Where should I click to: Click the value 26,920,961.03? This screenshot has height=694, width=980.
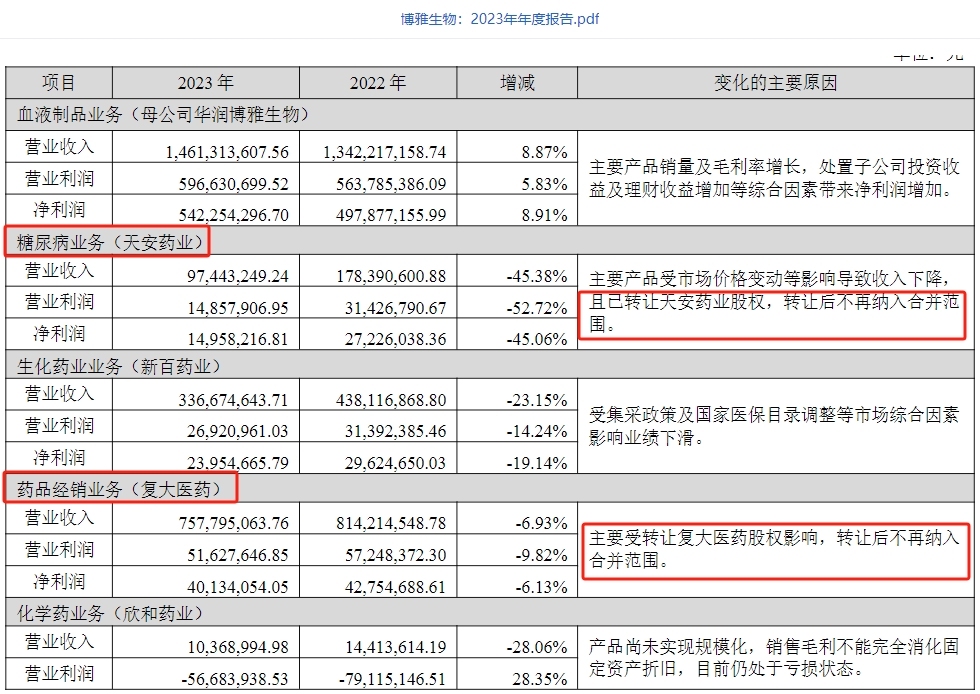point(238,431)
